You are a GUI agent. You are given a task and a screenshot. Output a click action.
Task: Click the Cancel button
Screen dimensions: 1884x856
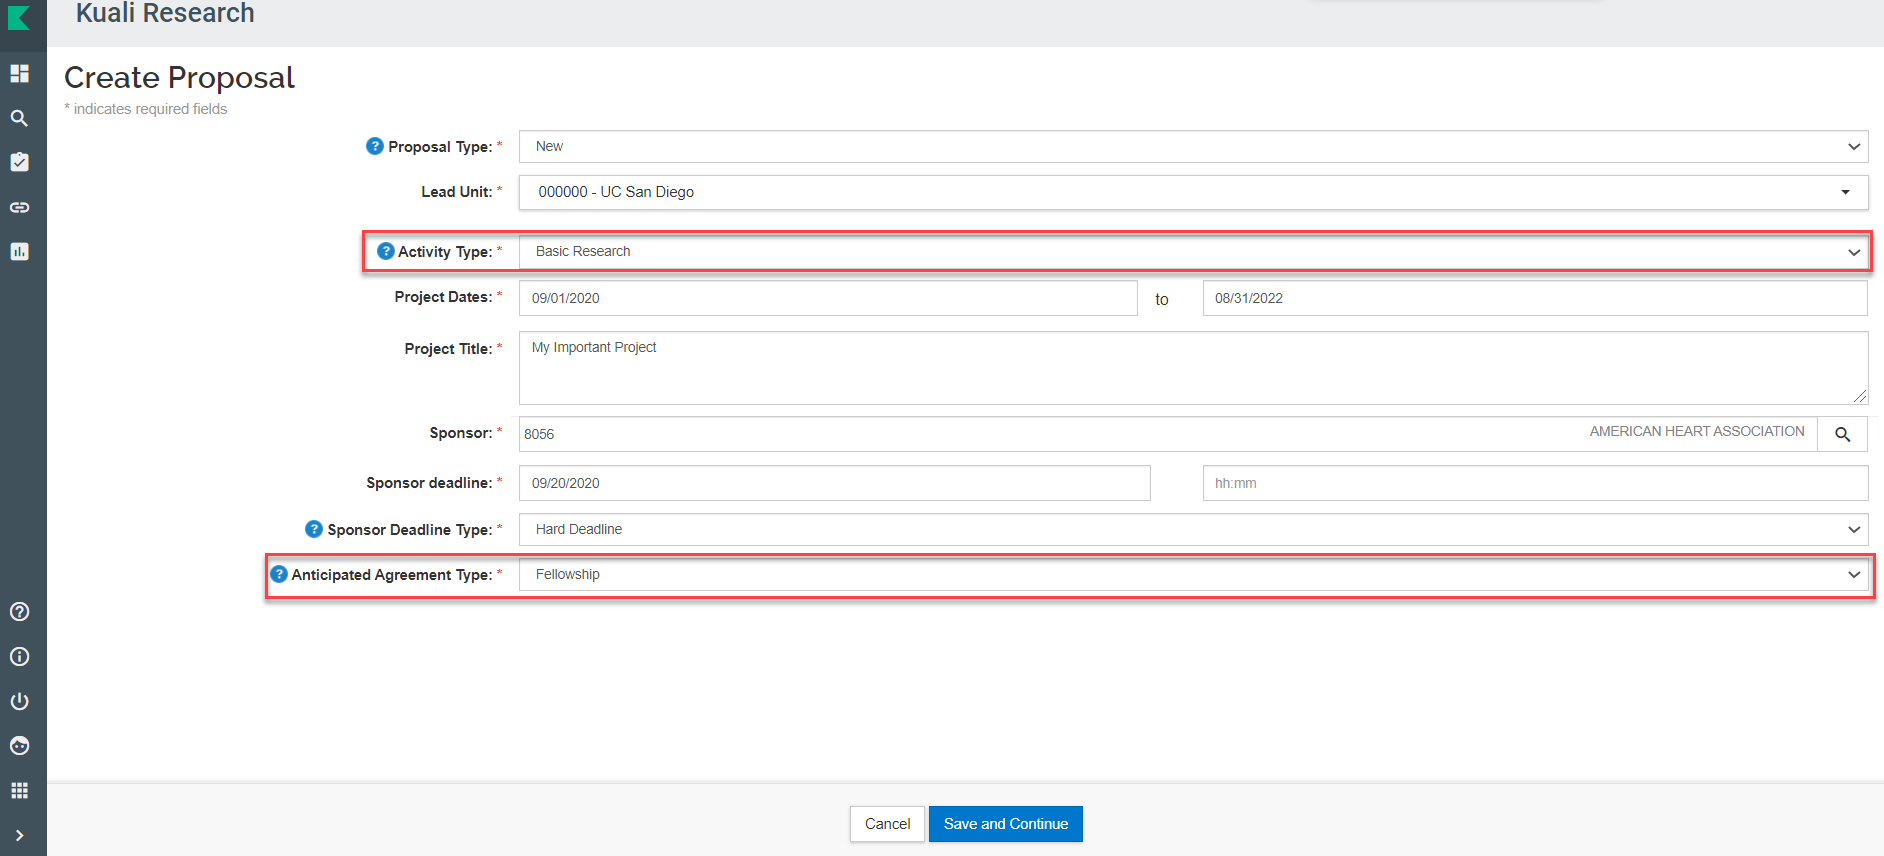[887, 824]
